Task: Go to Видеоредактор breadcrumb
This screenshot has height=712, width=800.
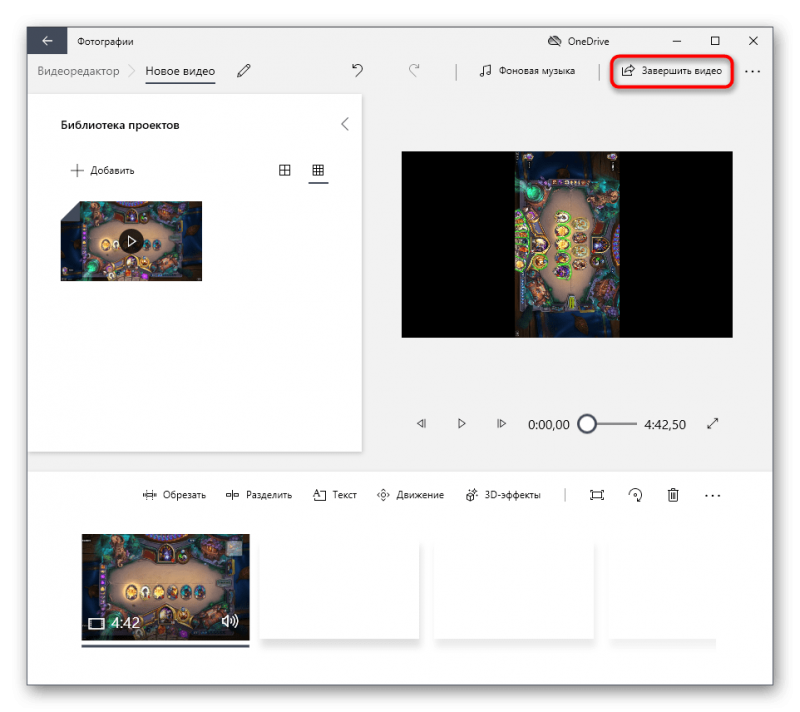Action: click(78, 71)
